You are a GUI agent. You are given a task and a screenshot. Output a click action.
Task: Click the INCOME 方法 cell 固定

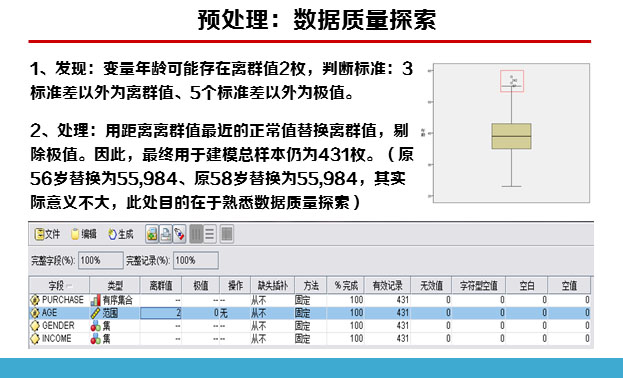[302, 339]
